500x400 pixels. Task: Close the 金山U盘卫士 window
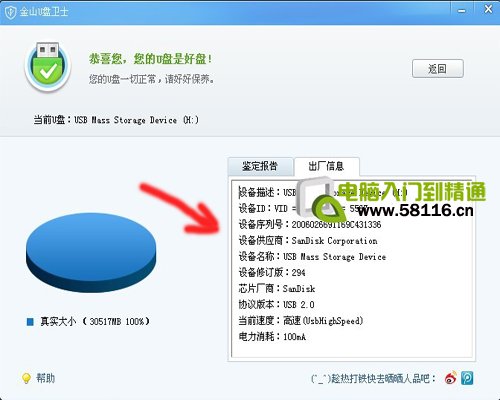488,9
